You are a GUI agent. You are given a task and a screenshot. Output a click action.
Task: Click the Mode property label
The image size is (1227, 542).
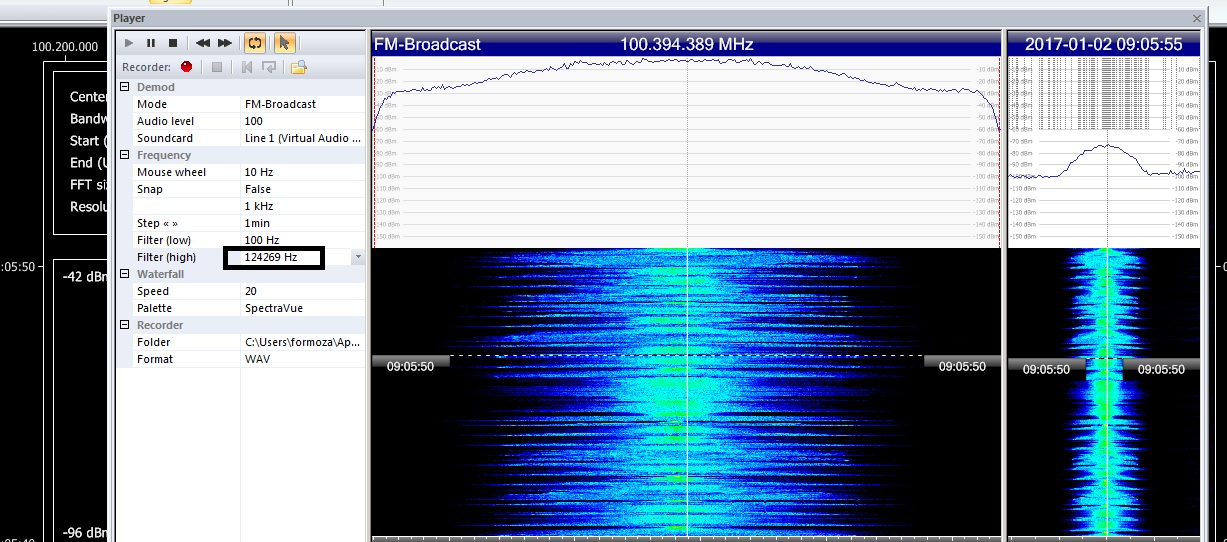click(x=152, y=104)
